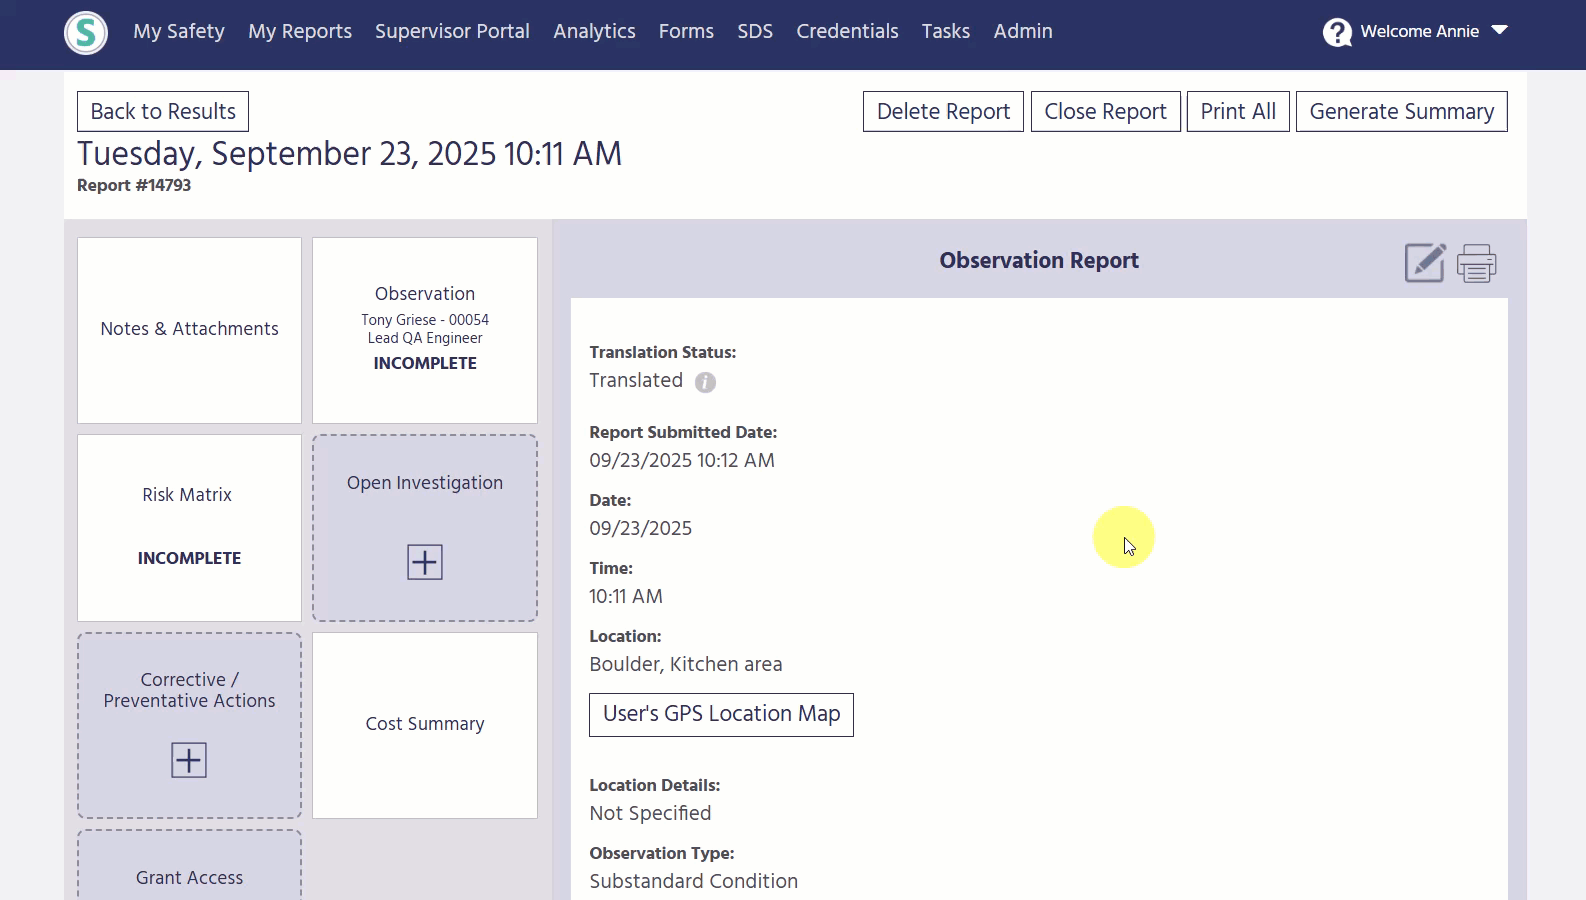
Task: Open the Notes & Attachments tile
Action: pos(189,329)
